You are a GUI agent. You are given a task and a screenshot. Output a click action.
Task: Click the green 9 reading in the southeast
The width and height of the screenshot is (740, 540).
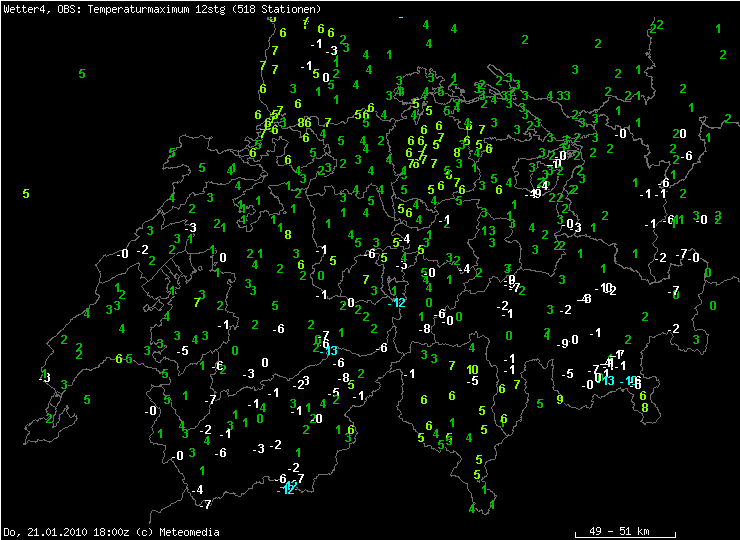click(x=560, y=399)
